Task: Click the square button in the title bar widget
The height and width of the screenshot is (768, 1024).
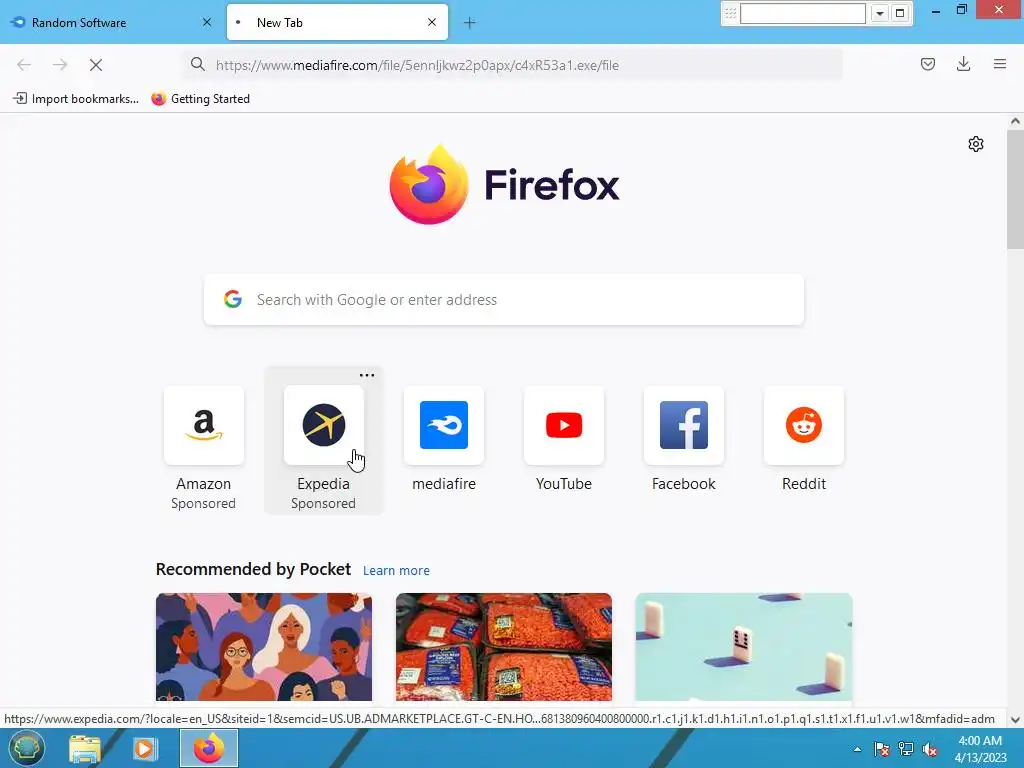Action: tap(900, 13)
